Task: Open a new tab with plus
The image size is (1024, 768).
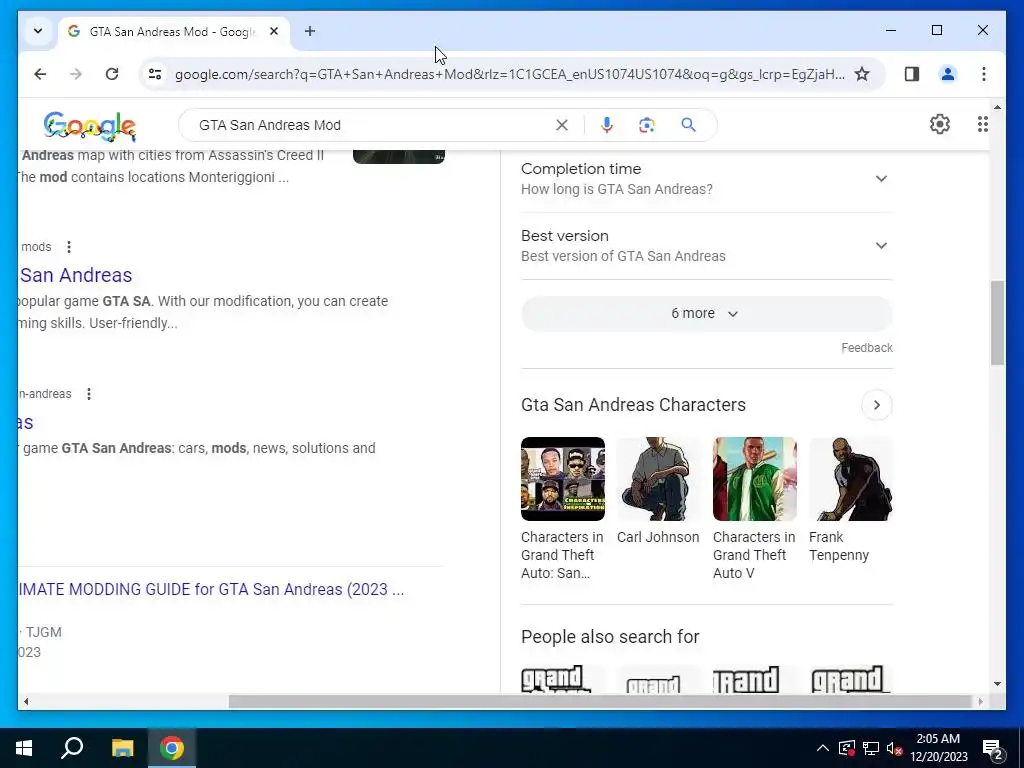Action: [x=310, y=31]
